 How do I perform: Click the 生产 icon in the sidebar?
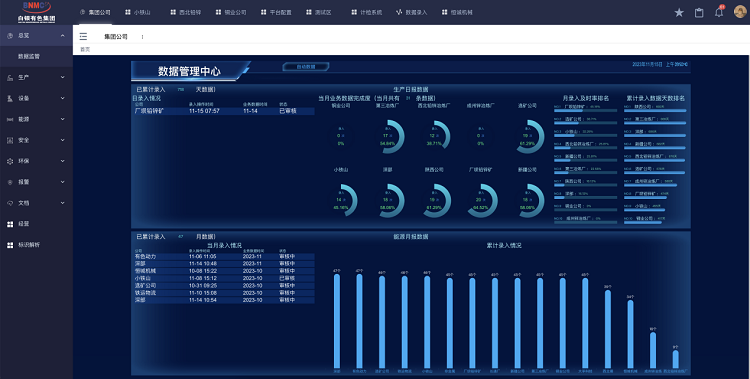(10, 78)
